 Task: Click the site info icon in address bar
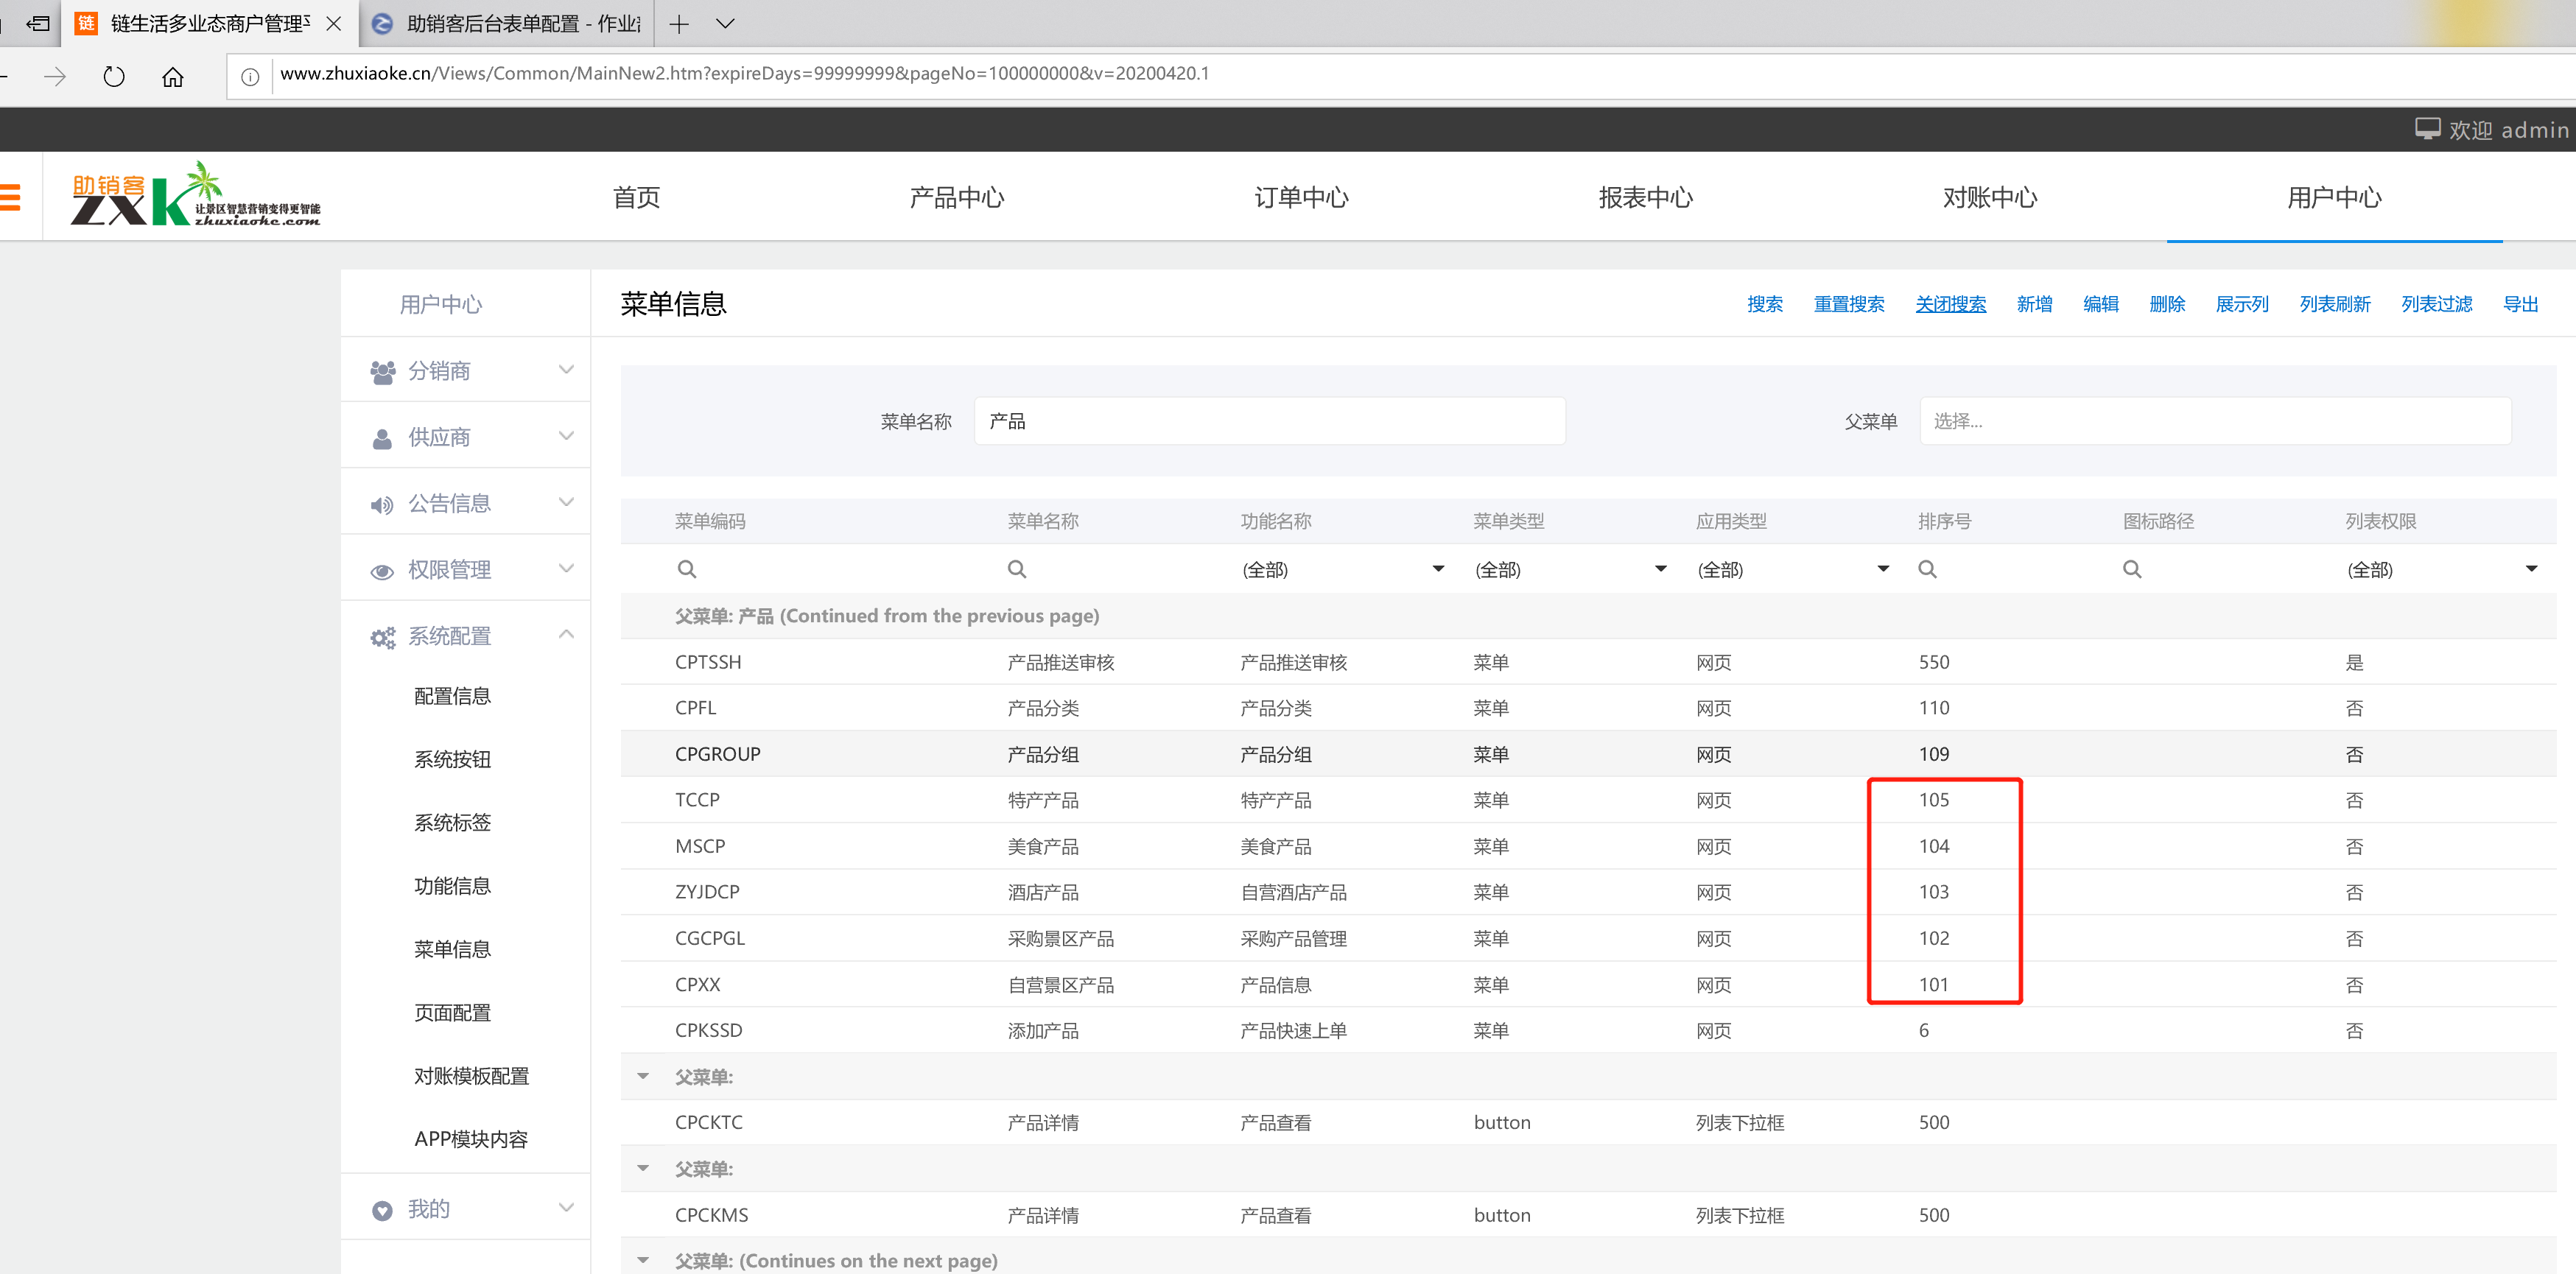(250, 76)
